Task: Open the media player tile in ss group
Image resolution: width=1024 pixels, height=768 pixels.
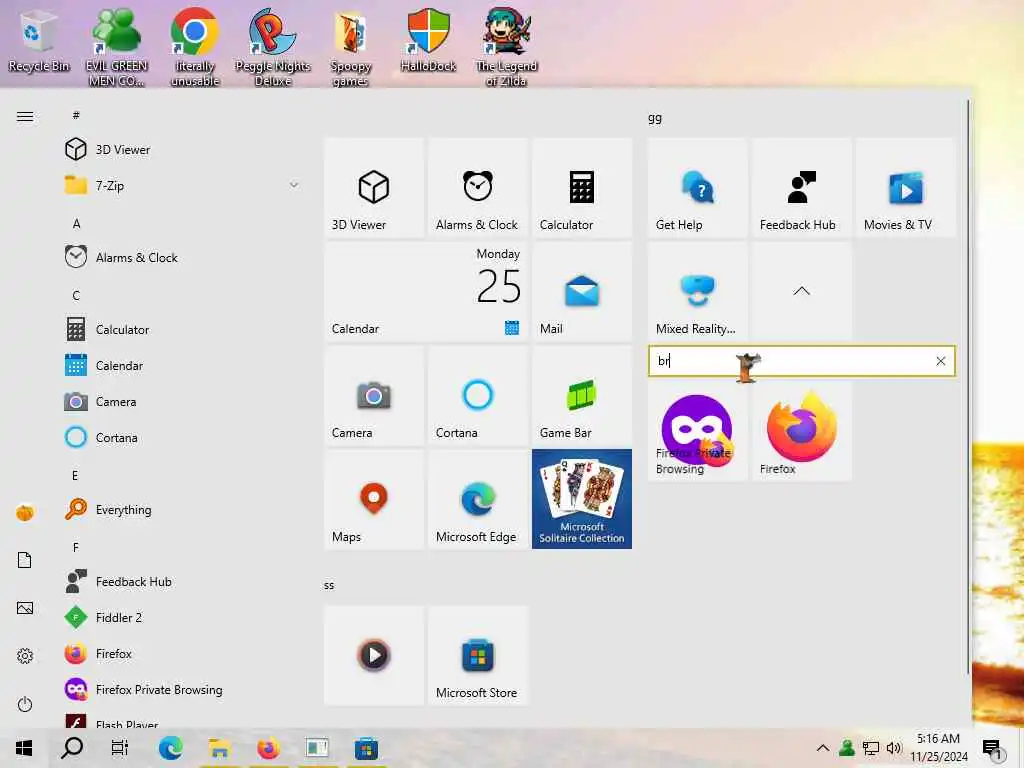Action: point(374,655)
